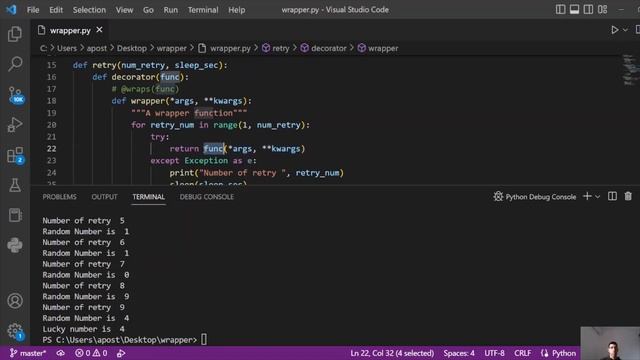Click the editor minimap
Image resolution: width=640 pixels, height=360 pixels.
pyautogui.click(x=630, y=69)
